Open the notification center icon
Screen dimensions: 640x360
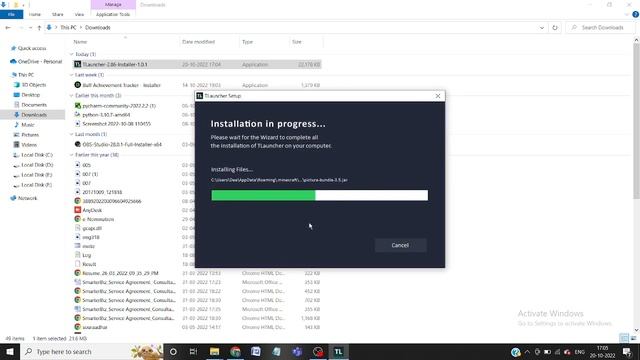627,352
